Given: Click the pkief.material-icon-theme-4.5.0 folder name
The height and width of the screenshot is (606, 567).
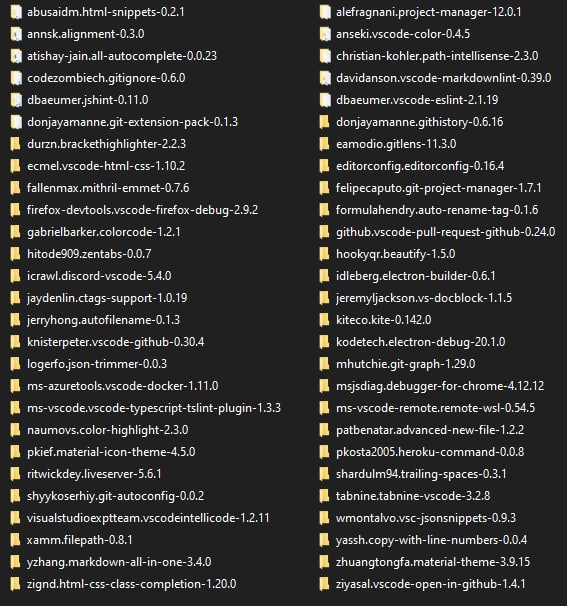Looking at the screenshot, I should tap(111, 452).
